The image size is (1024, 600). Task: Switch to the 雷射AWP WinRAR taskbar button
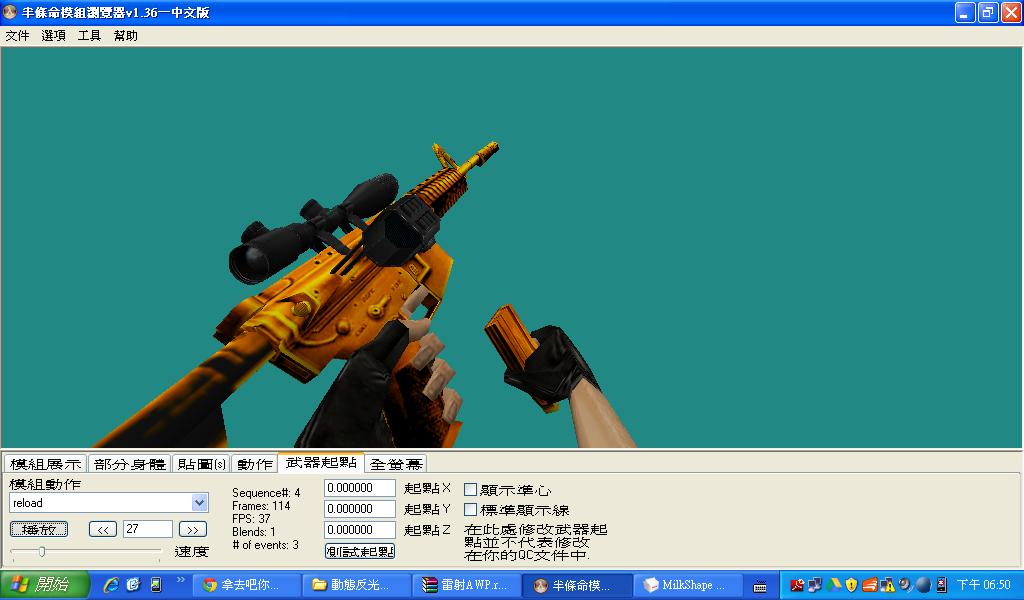point(468,585)
